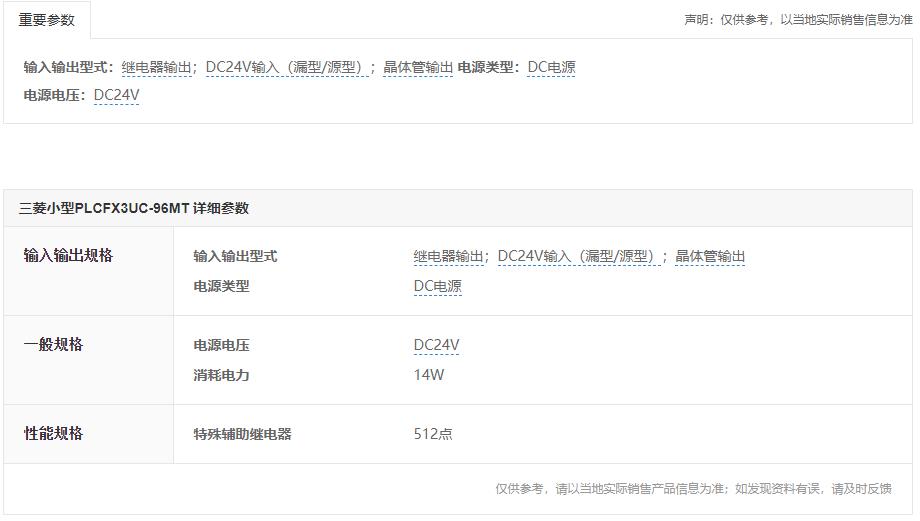Click the 输入输出规格 category heading
Screen dimensions: 920x521
(x=68, y=256)
